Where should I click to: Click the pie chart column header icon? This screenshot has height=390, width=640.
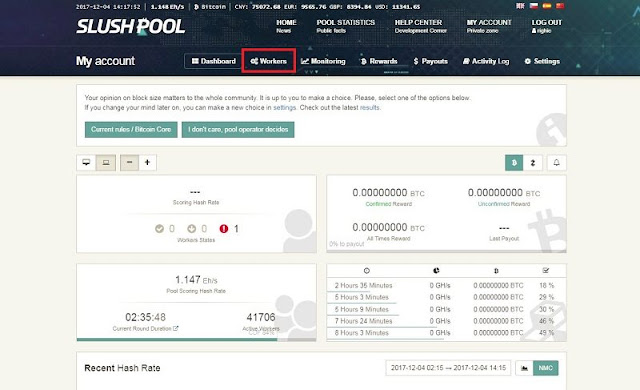(436, 270)
